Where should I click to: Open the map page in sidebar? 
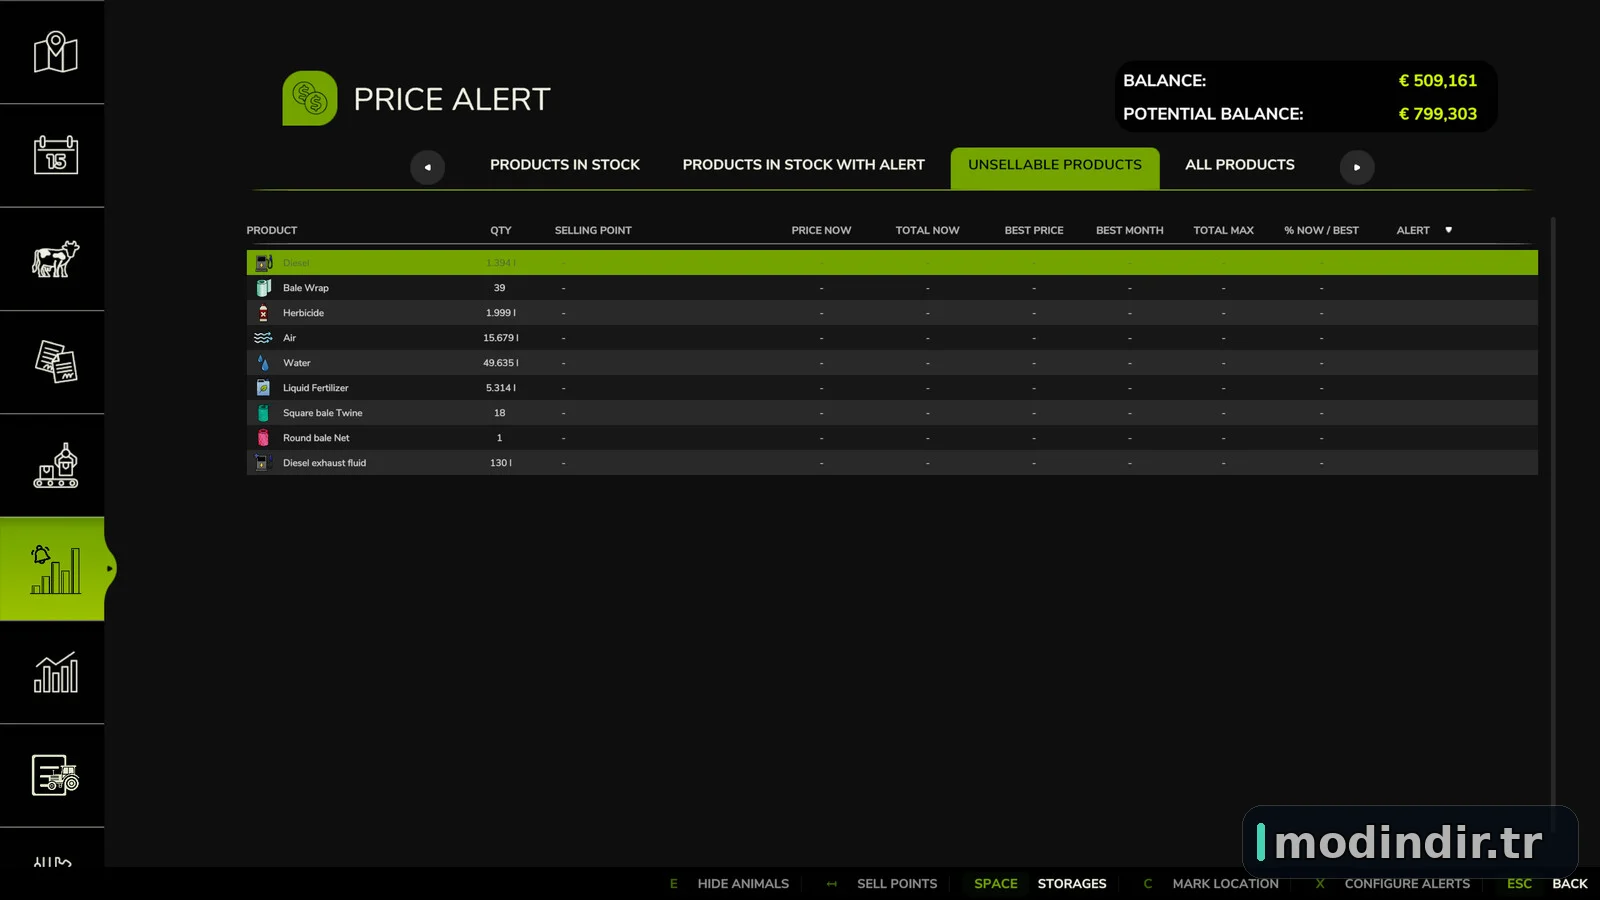click(x=55, y=52)
